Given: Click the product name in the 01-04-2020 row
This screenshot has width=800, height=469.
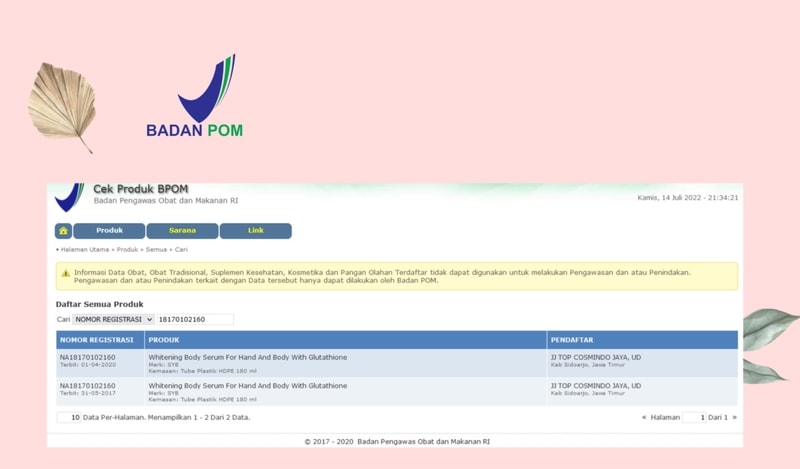Looking at the screenshot, I should point(247,357).
